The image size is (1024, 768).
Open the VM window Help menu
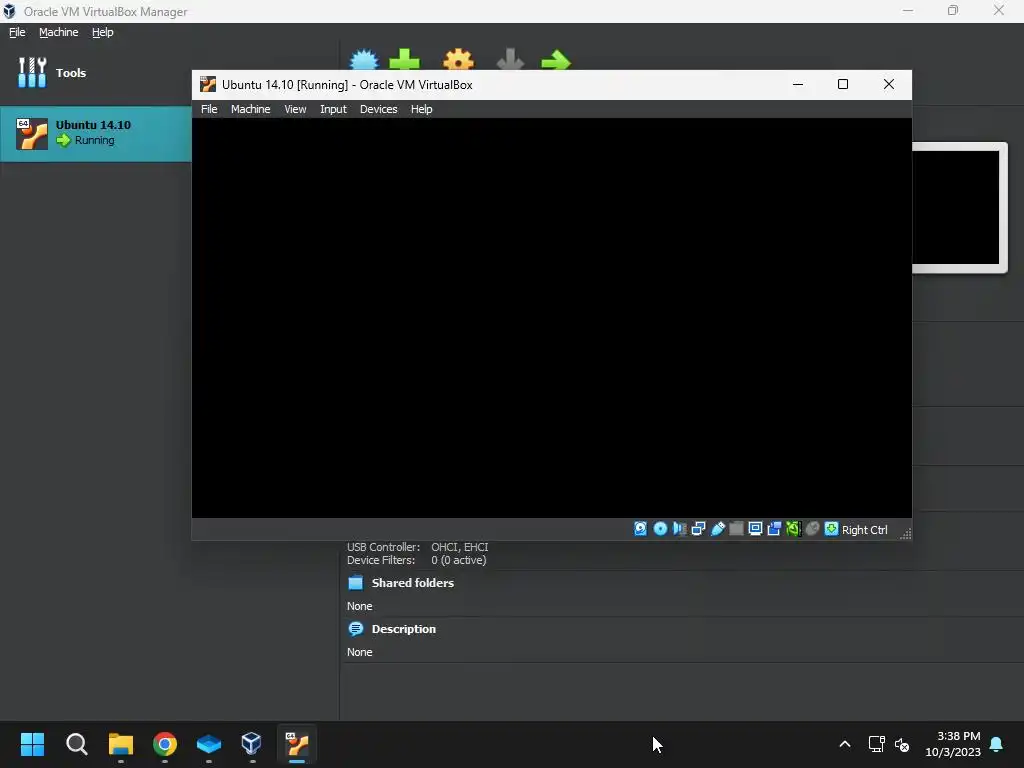(x=421, y=109)
